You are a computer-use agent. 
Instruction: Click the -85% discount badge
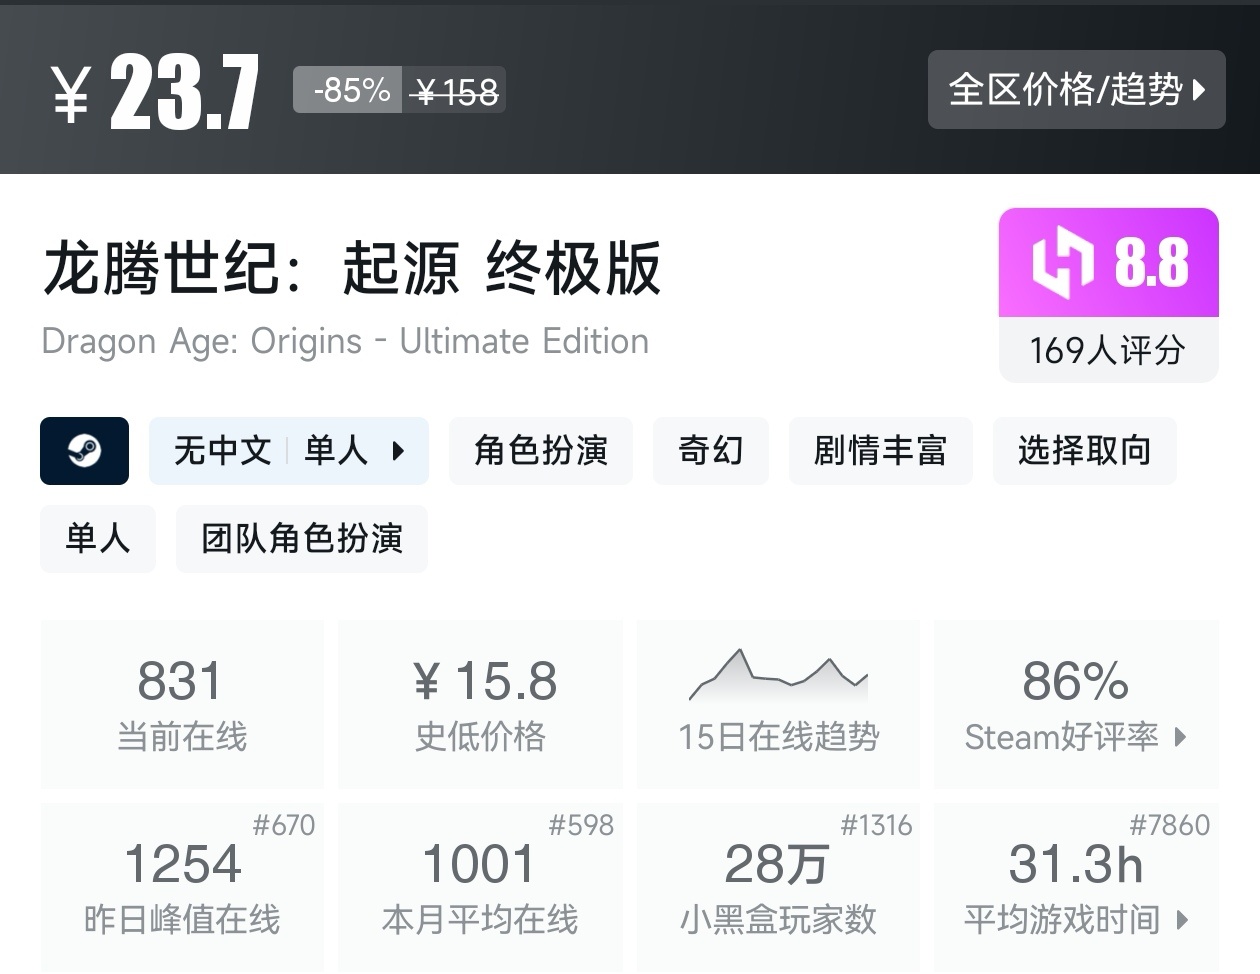click(x=348, y=90)
